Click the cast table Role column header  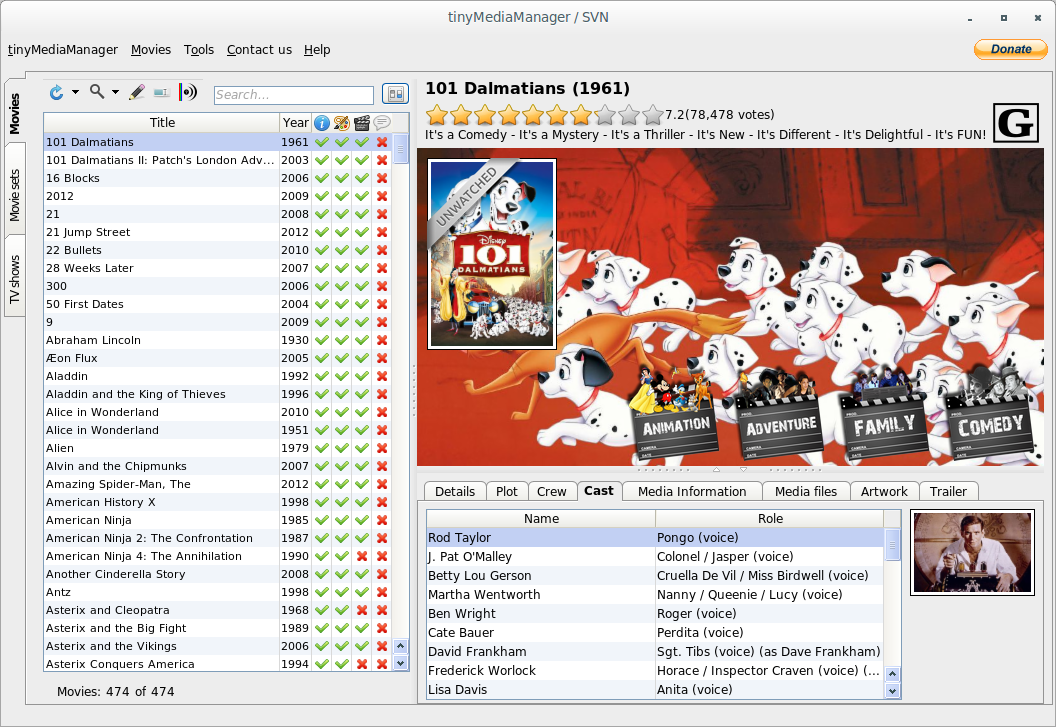click(x=770, y=519)
